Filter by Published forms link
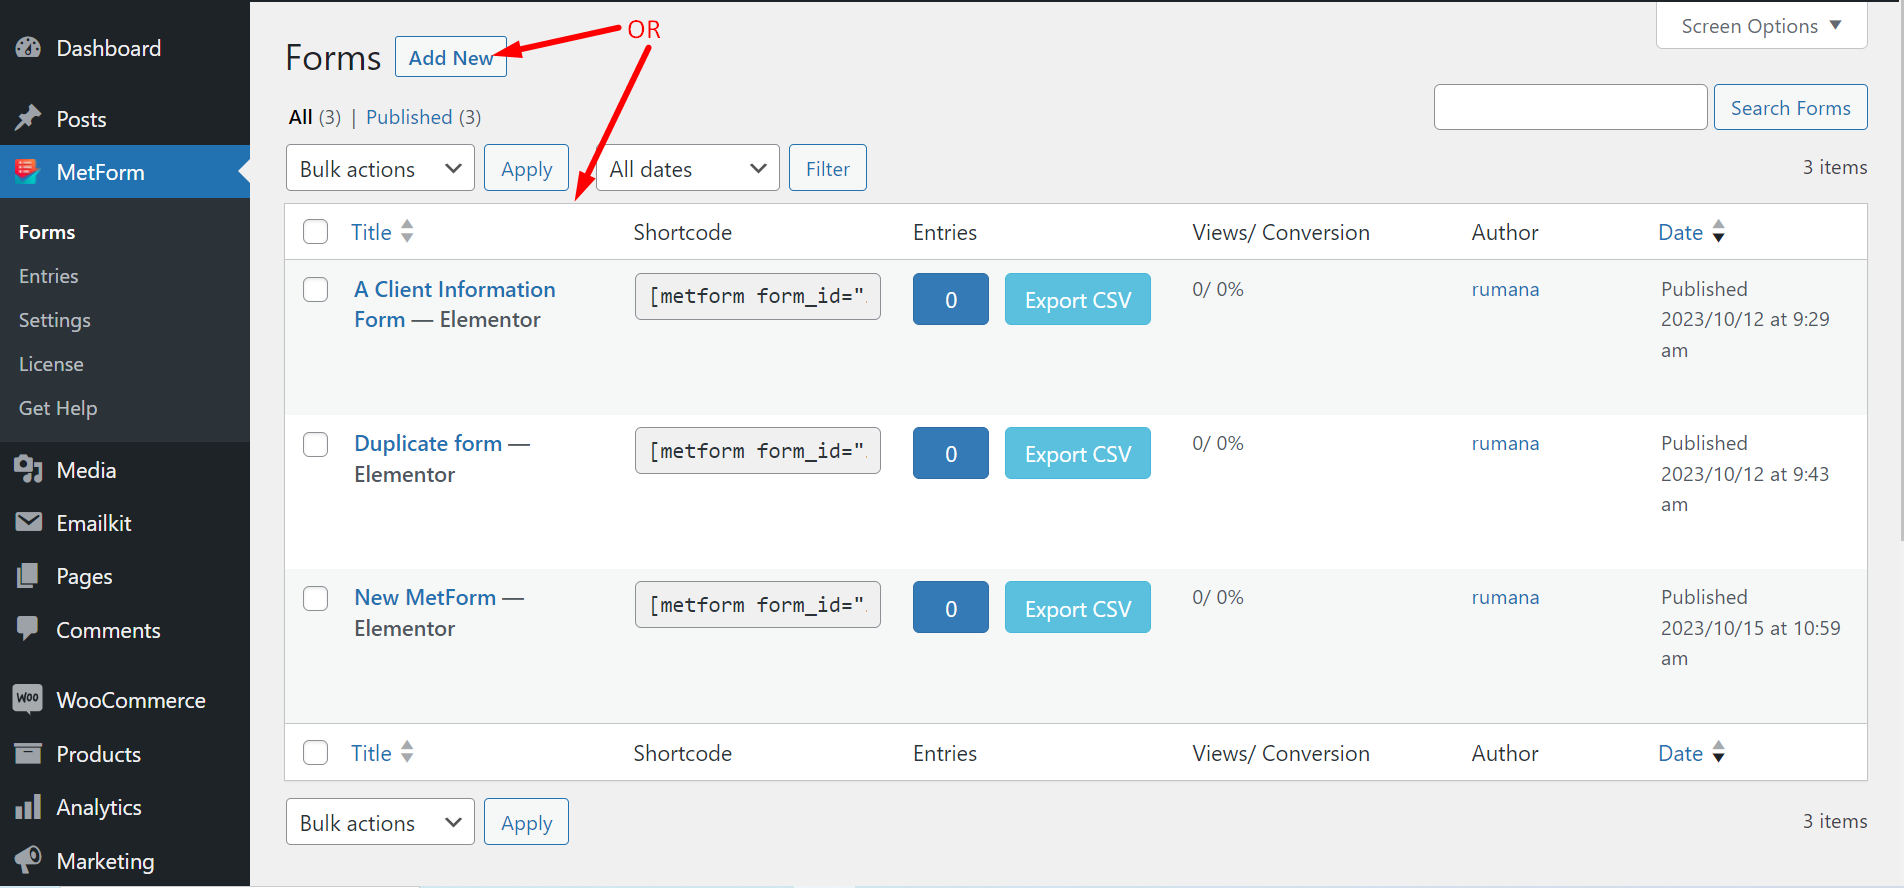This screenshot has height=888, width=1904. (x=409, y=117)
